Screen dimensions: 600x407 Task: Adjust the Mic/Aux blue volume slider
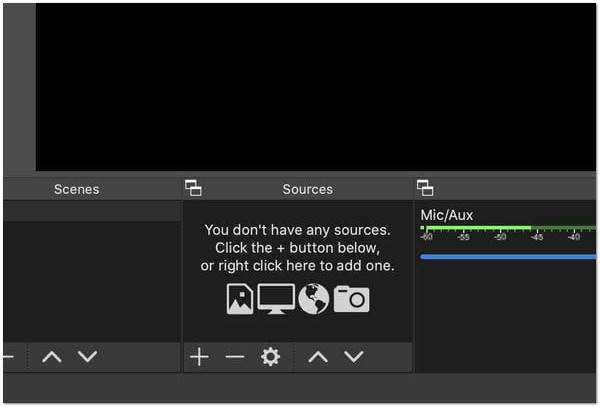(x=508, y=257)
